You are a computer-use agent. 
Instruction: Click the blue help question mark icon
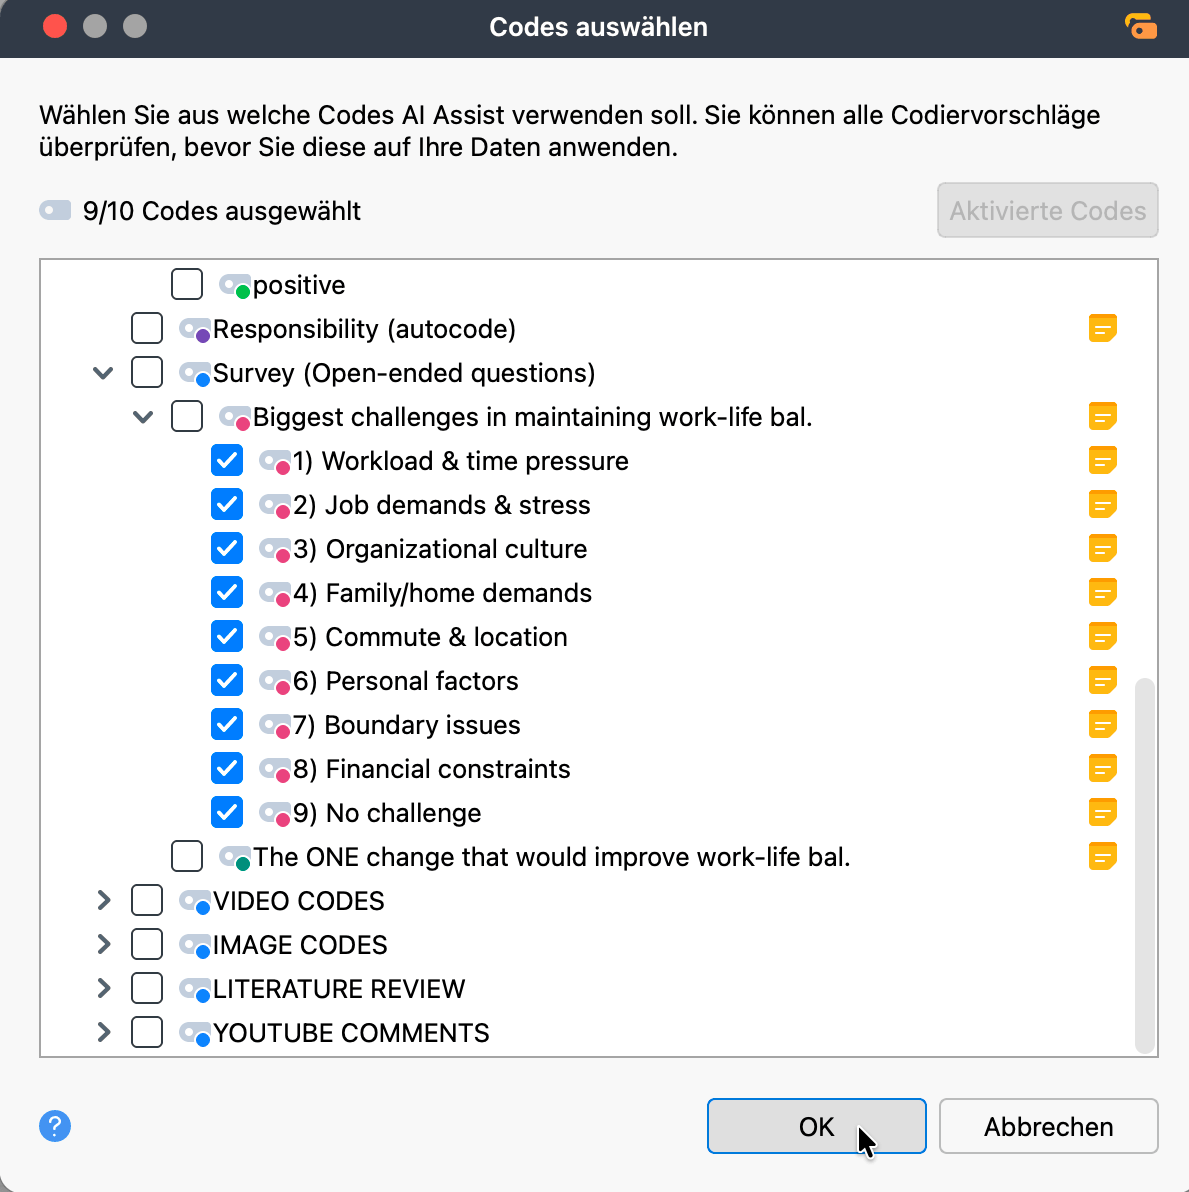coord(55,1126)
